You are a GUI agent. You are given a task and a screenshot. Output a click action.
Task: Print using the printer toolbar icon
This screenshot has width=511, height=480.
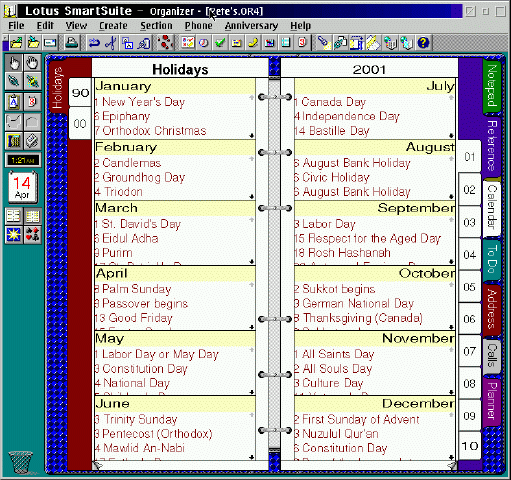pos(71,43)
